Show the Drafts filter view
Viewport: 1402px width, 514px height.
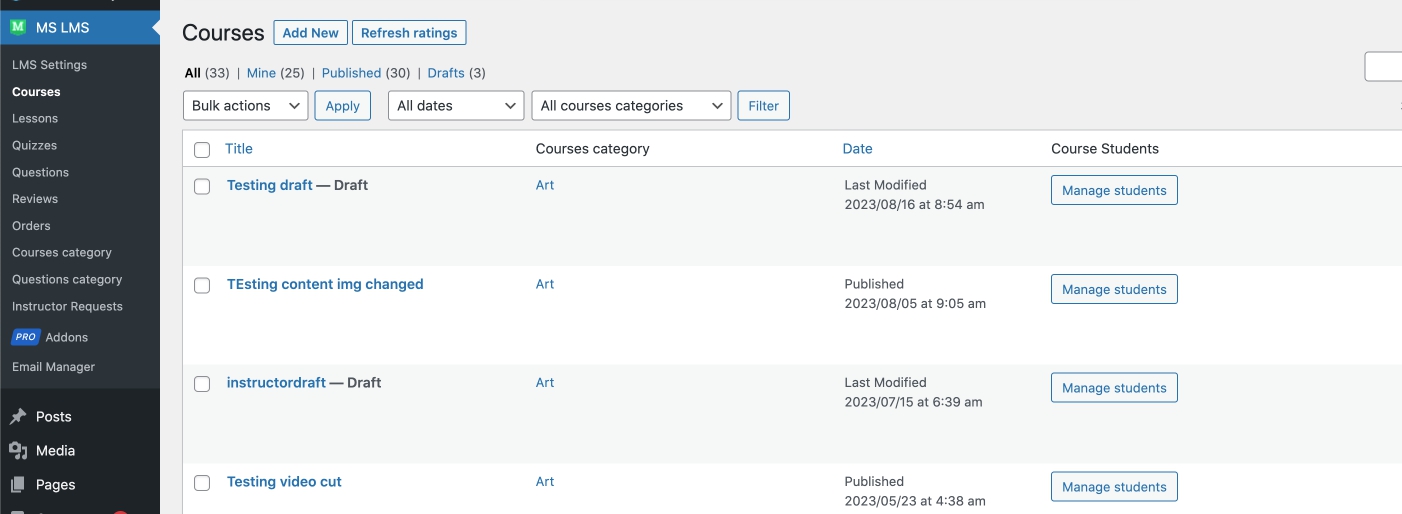tap(446, 73)
